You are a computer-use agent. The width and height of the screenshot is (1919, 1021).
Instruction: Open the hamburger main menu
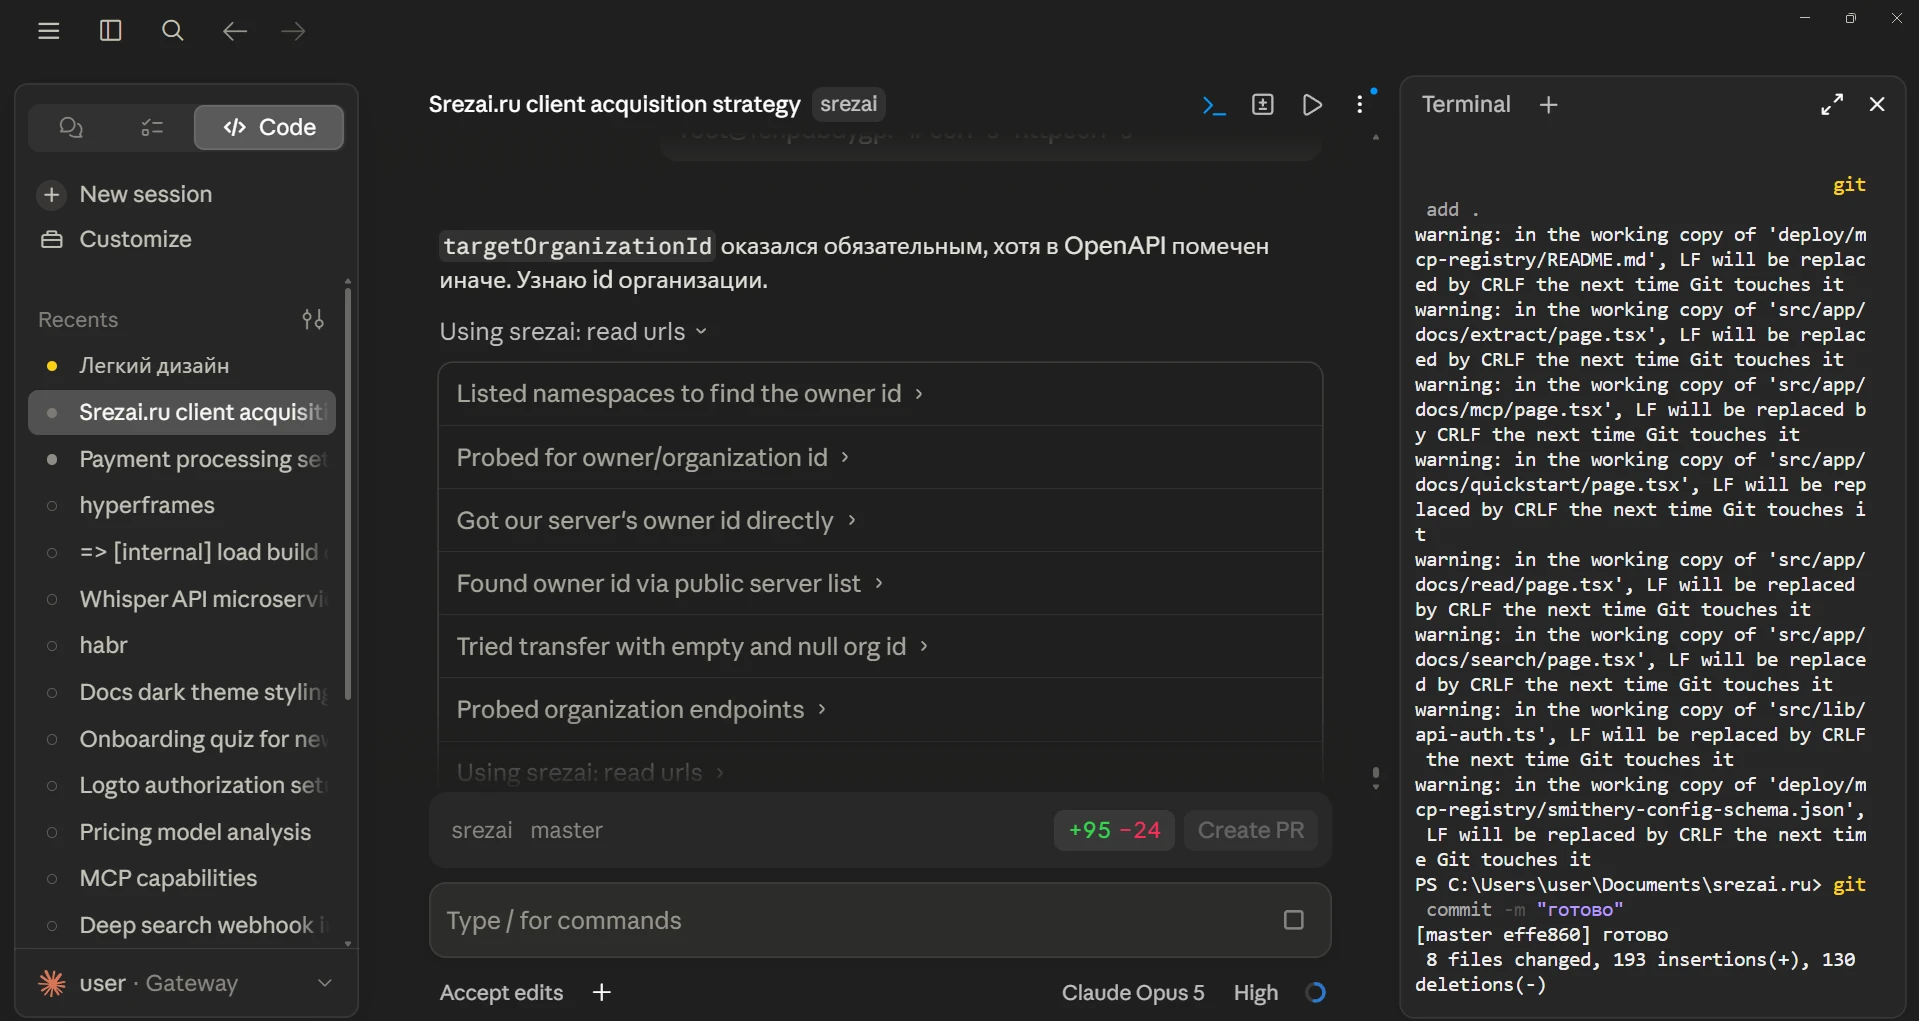49,31
